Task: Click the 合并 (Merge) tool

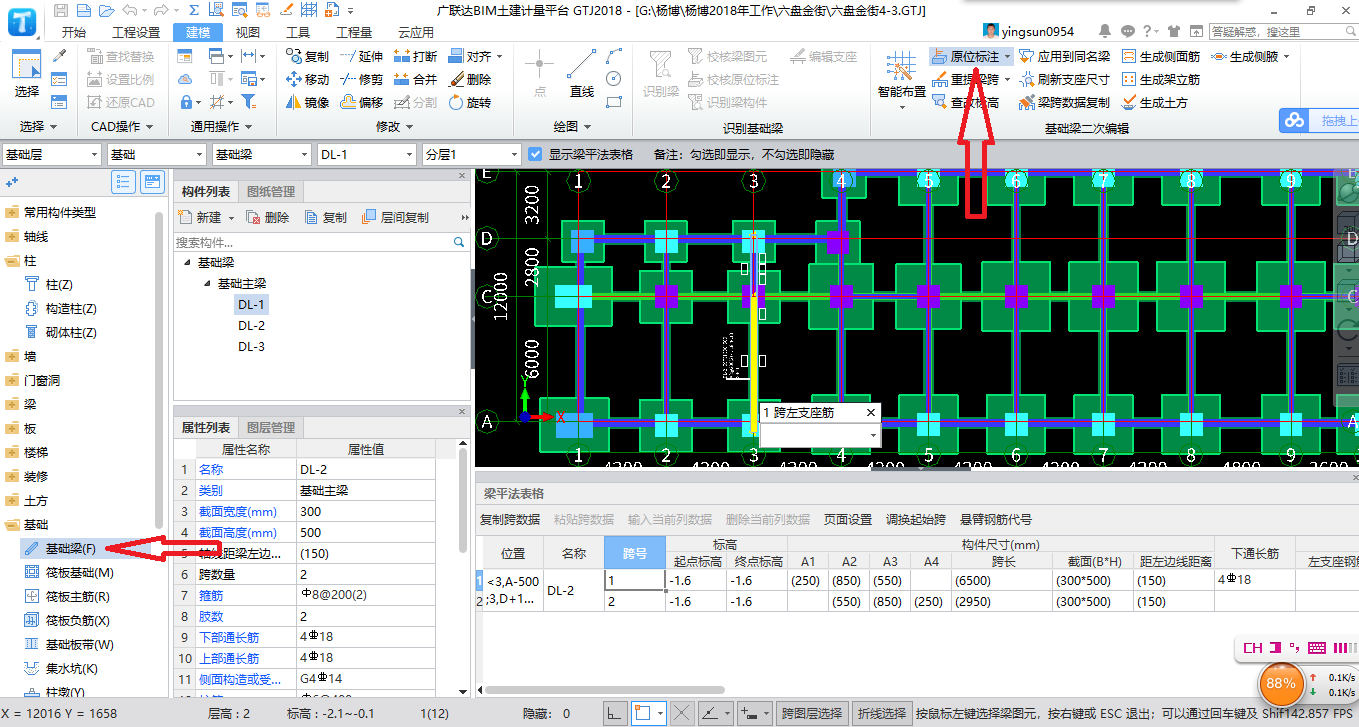Action: pyautogui.click(x=415, y=79)
